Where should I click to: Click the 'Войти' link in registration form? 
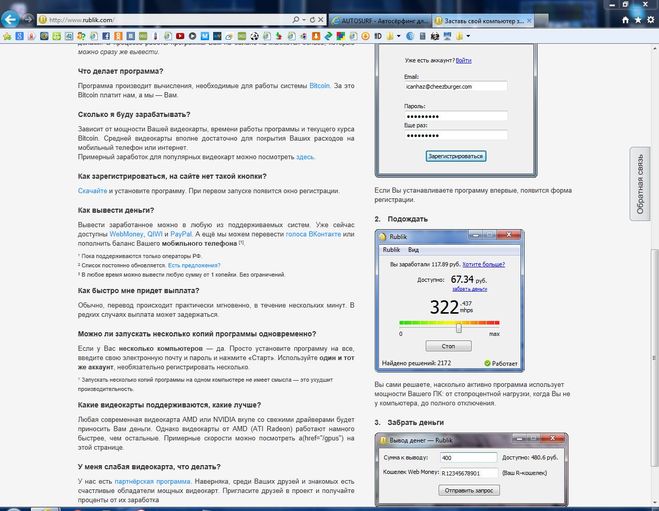pyautogui.click(x=464, y=61)
